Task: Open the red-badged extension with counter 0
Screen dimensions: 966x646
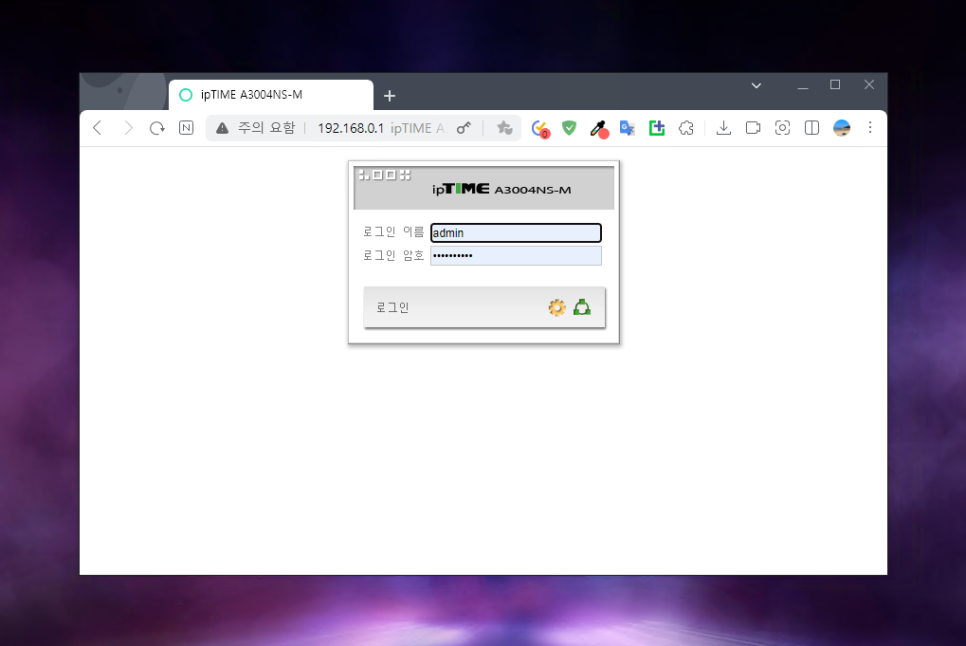Action: (x=540, y=129)
